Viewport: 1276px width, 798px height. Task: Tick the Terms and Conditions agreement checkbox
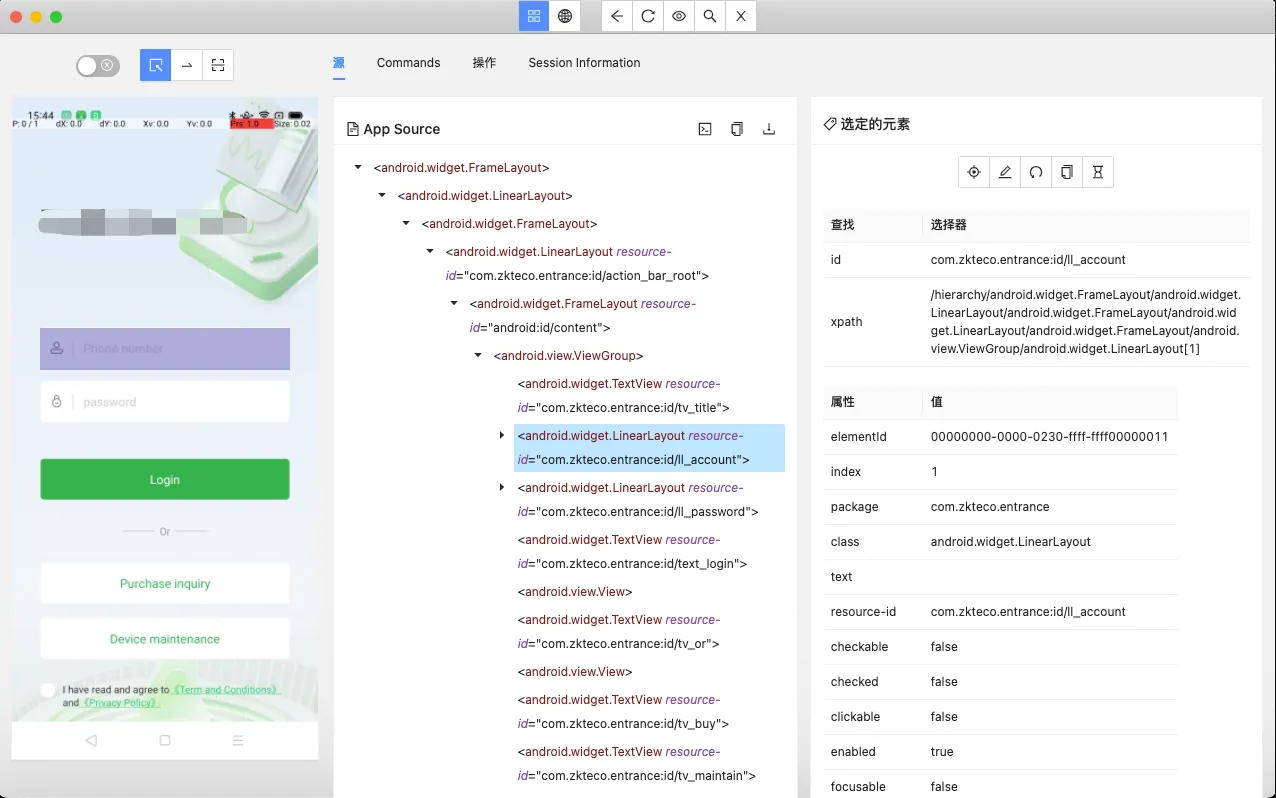click(48, 690)
